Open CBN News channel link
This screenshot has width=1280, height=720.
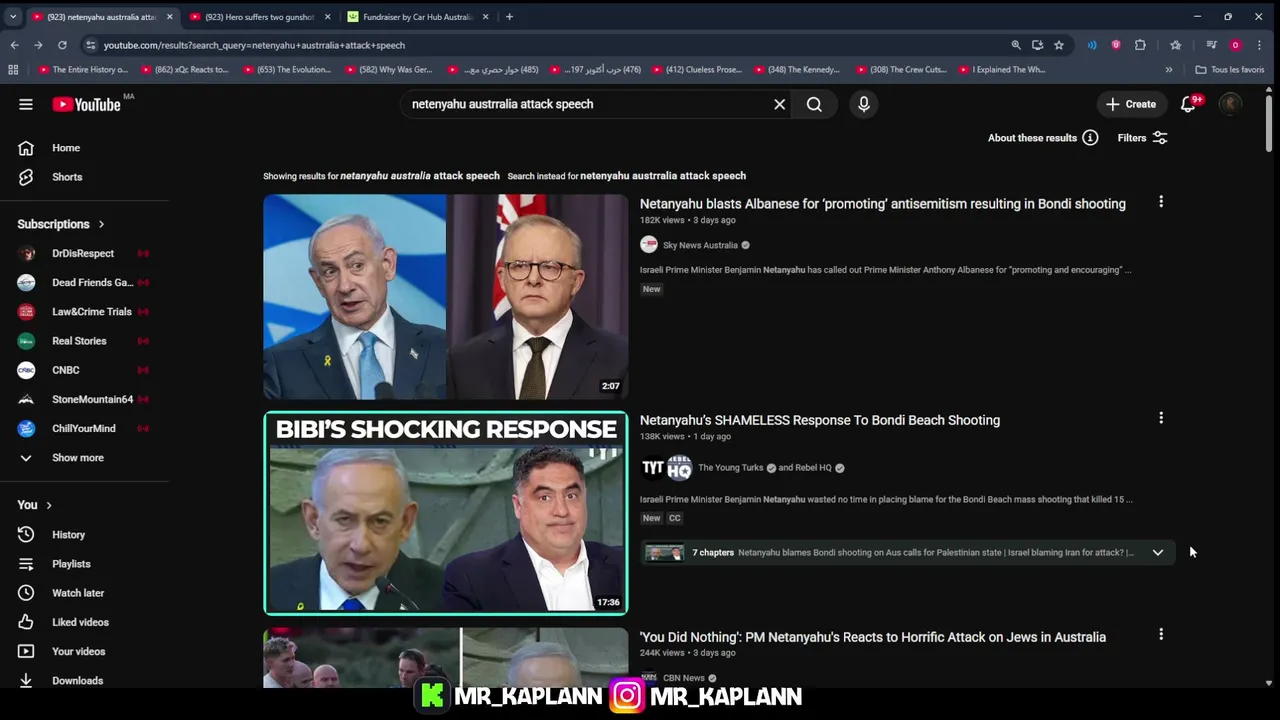684,678
